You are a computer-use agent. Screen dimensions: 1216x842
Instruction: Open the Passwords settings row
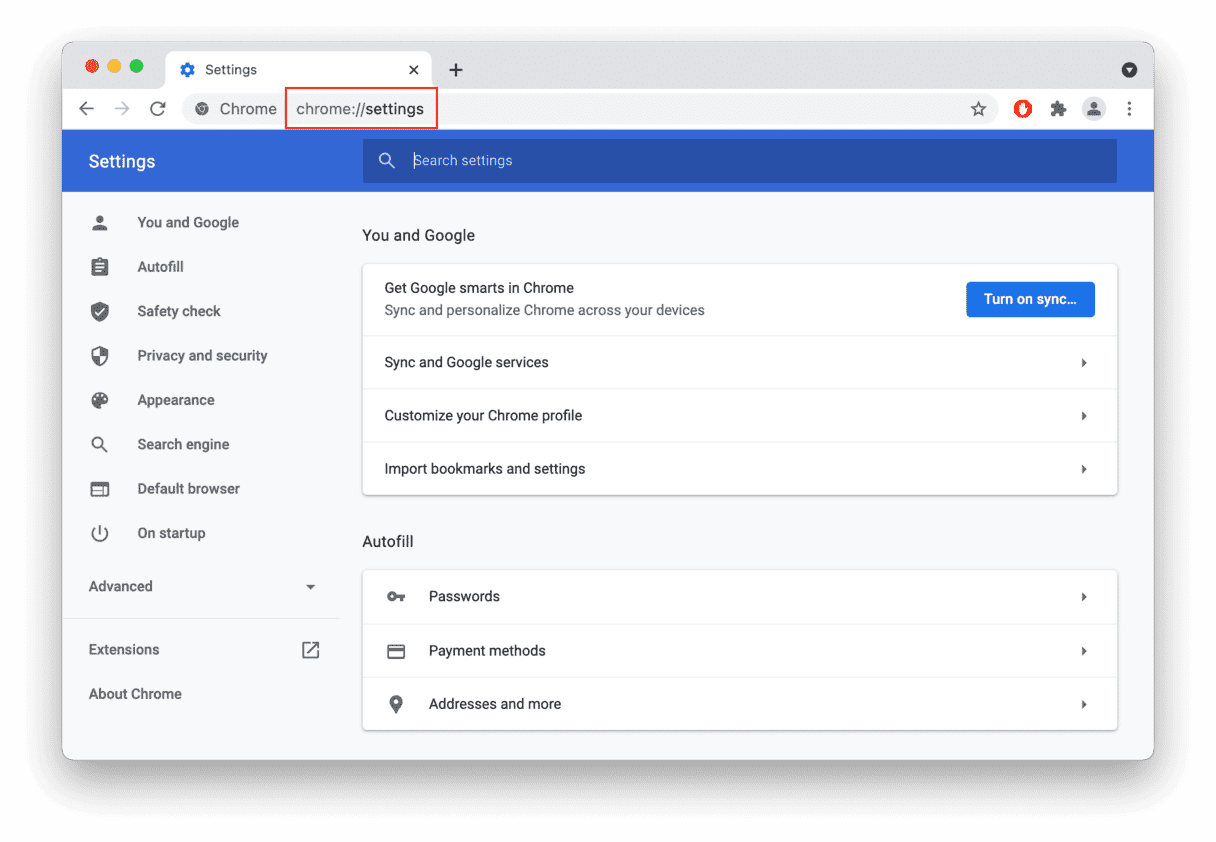[739, 597]
